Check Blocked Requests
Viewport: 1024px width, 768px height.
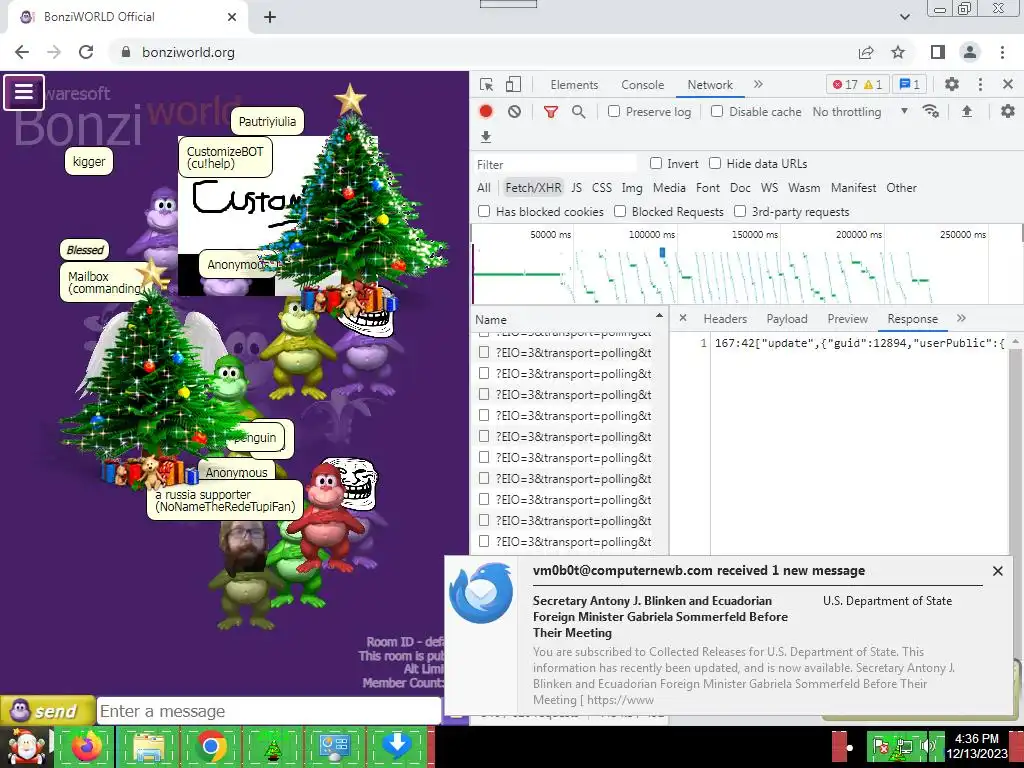620,211
